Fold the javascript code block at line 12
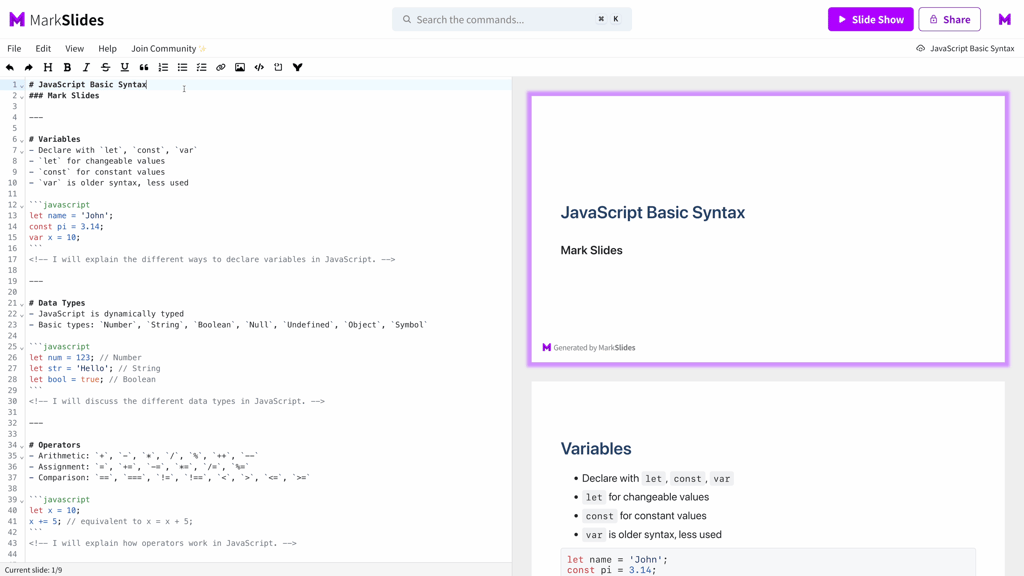The width and height of the screenshot is (1024, 576). pos(21,204)
